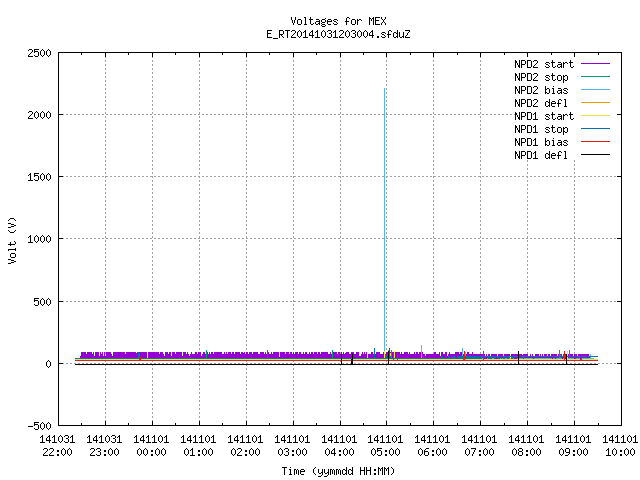Click the chart title 'Voltages for MEX'
Viewport: 640px width, 480px height.
tap(338, 21)
